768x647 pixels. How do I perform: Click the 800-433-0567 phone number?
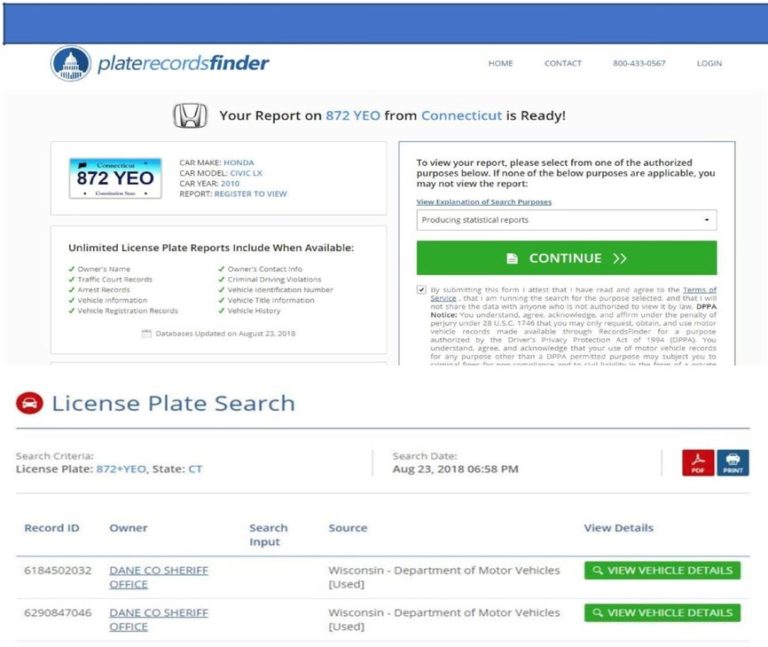(639, 64)
